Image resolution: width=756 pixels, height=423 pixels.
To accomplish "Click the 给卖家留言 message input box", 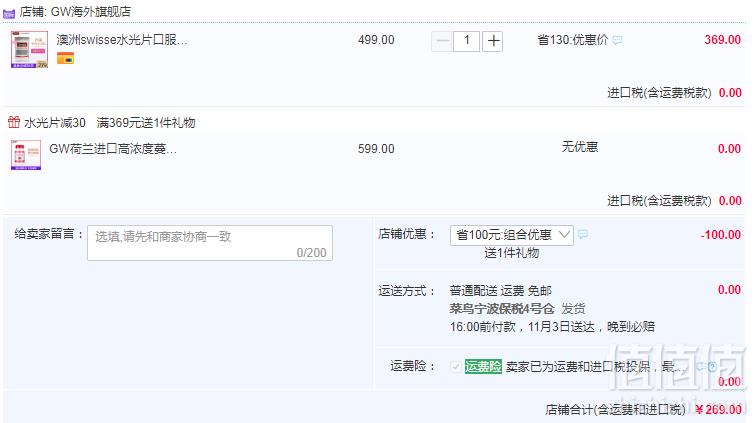I will click(210, 243).
